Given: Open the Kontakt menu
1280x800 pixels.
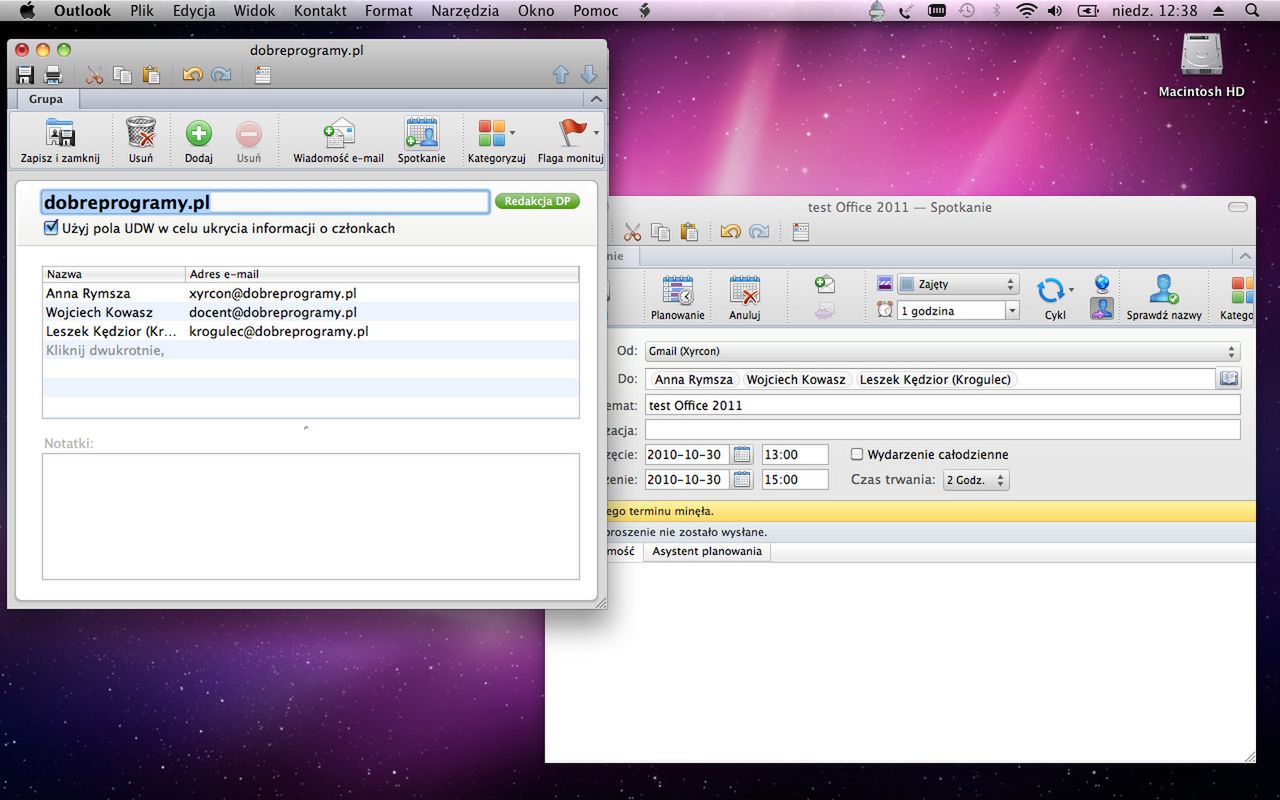Looking at the screenshot, I should pos(320,11).
